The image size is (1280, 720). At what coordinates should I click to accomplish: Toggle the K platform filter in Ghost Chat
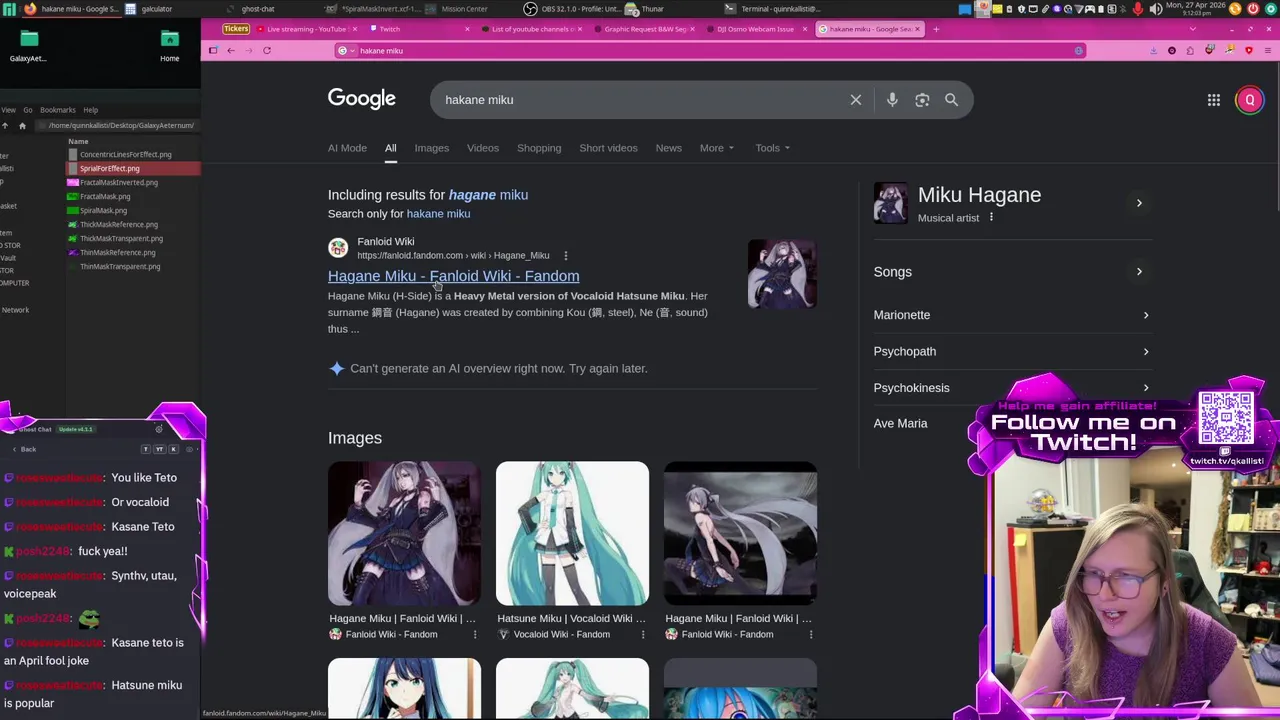coord(173,449)
